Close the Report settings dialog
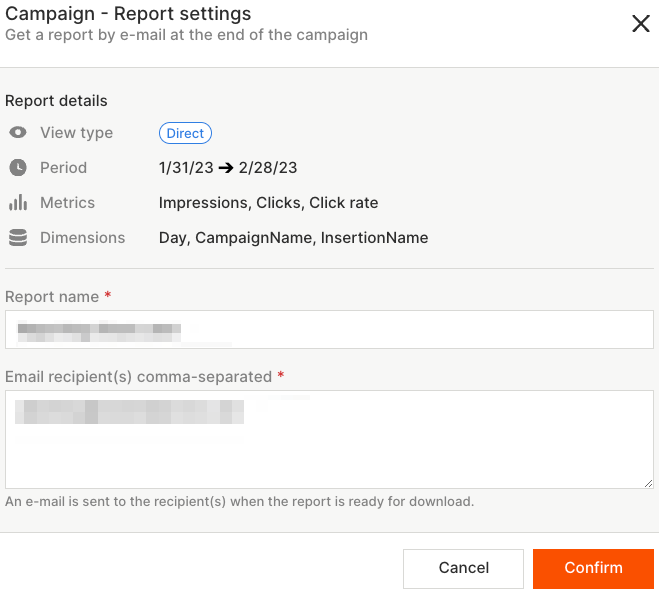This screenshot has height=594, width=659. (x=640, y=24)
